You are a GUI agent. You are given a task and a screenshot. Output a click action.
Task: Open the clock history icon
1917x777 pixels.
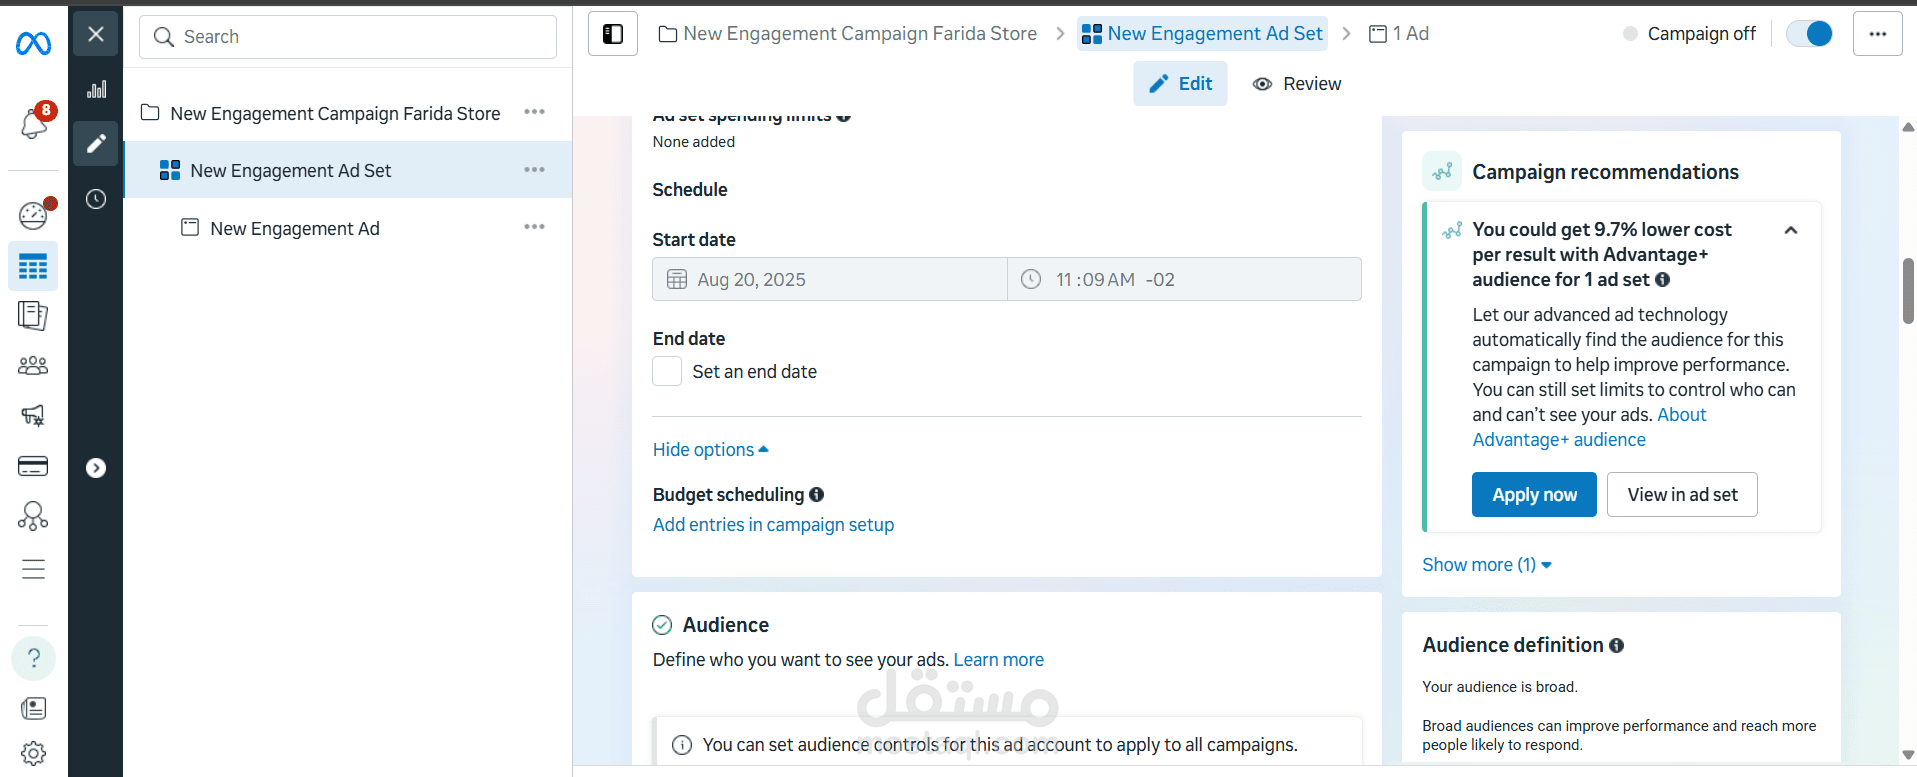coord(96,199)
